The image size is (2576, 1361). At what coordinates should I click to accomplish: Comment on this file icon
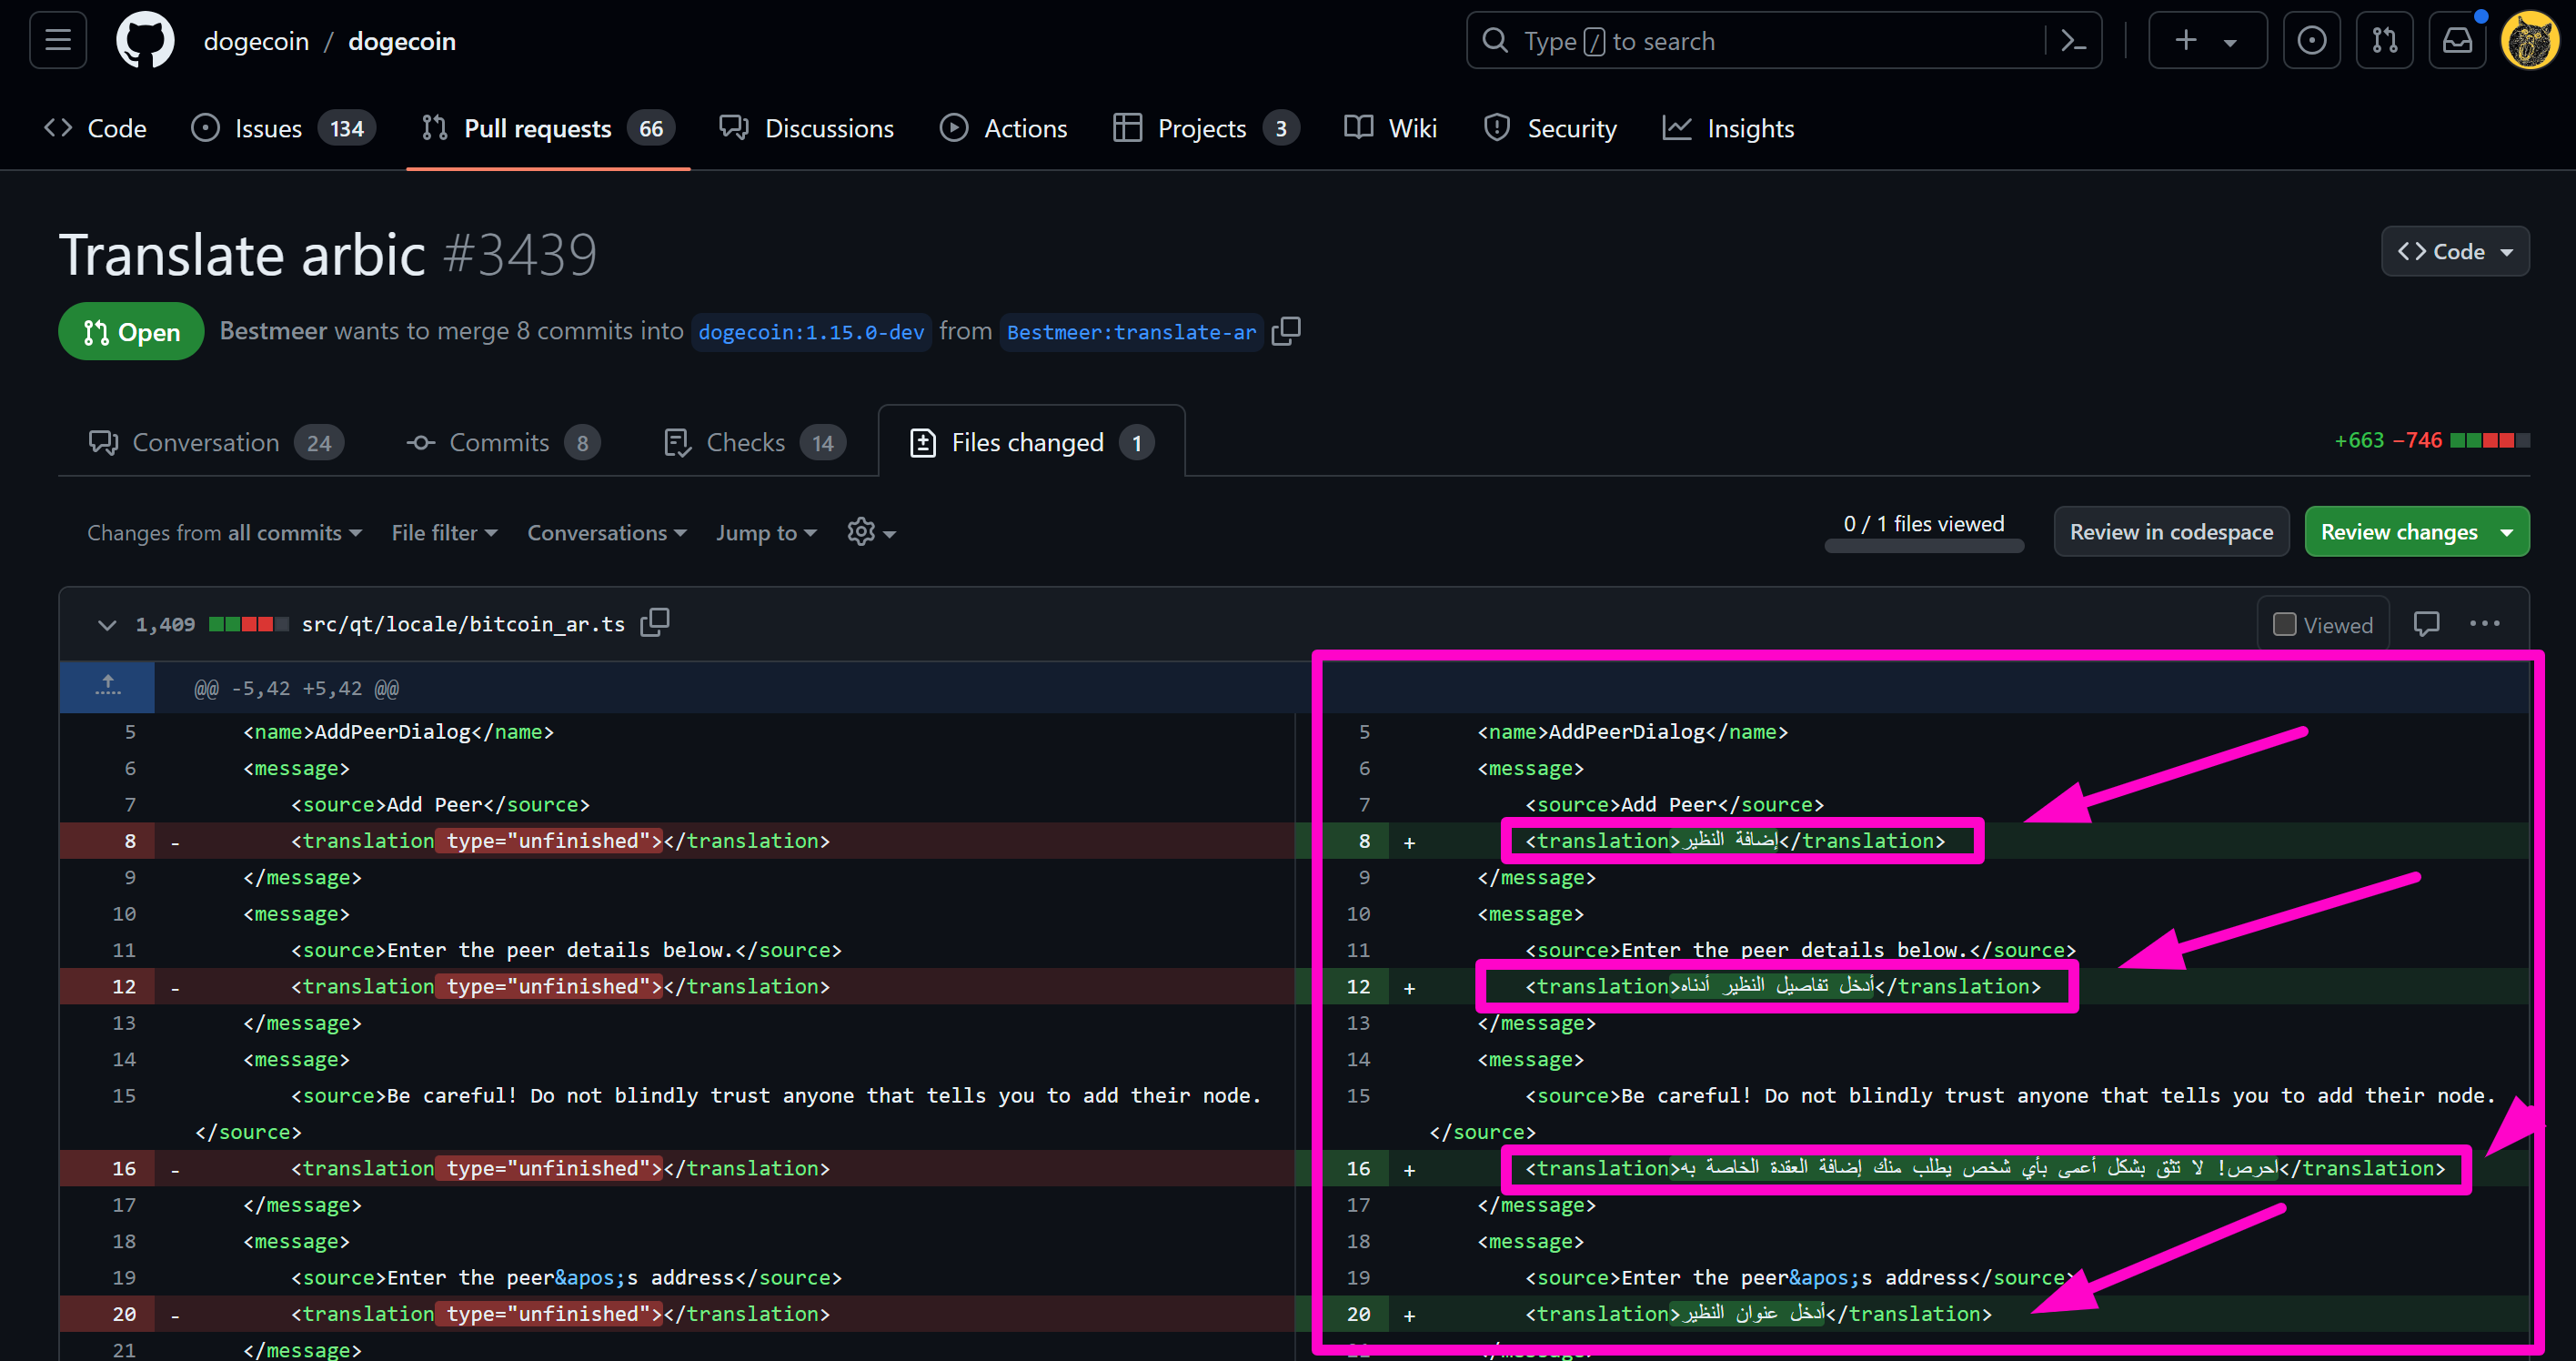(2426, 624)
